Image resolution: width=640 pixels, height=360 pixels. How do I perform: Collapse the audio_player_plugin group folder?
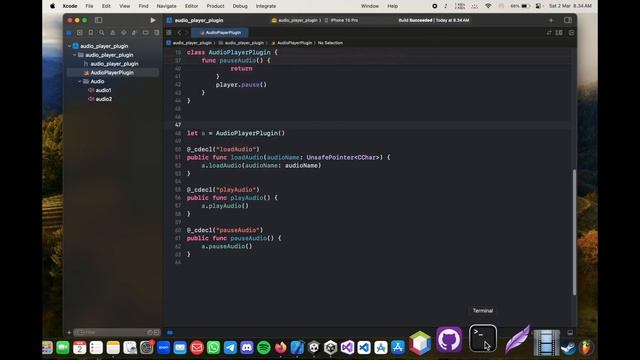(75, 55)
